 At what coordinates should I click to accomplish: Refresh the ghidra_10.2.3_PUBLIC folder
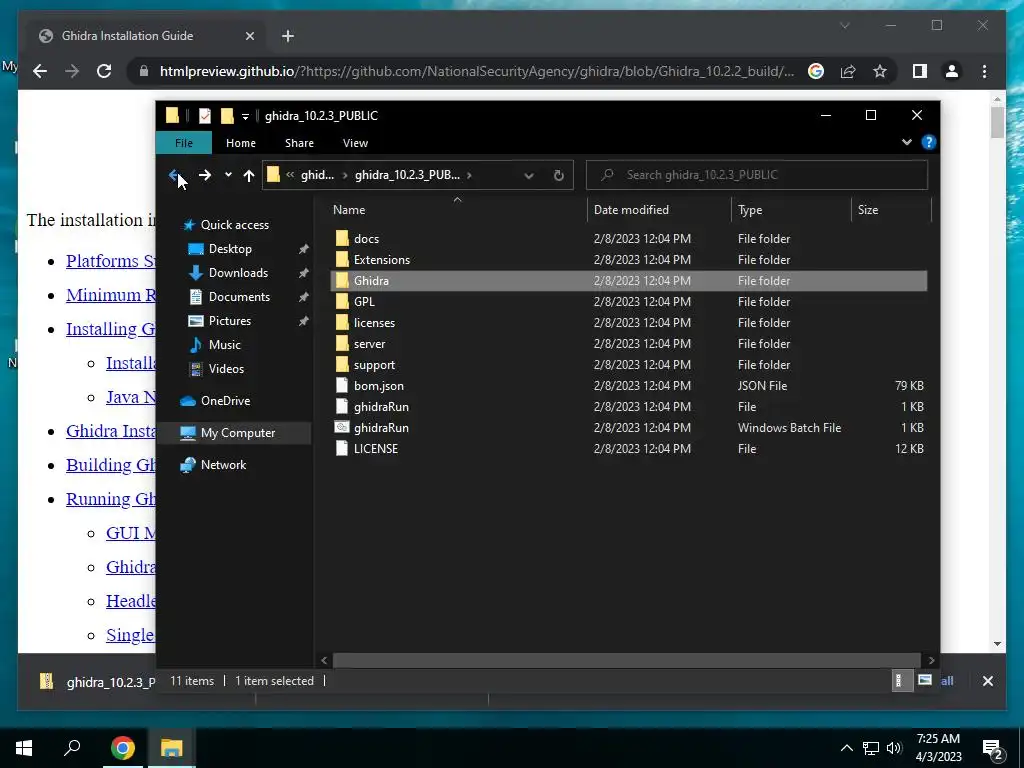tap(558, 175)
